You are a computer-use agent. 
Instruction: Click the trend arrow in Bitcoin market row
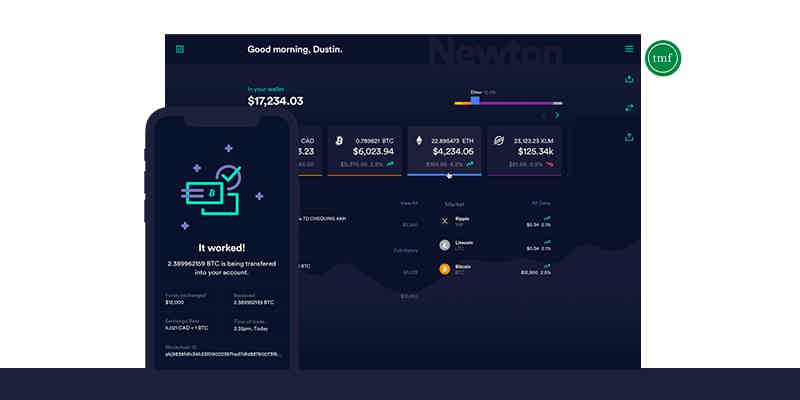click(547, 266)
